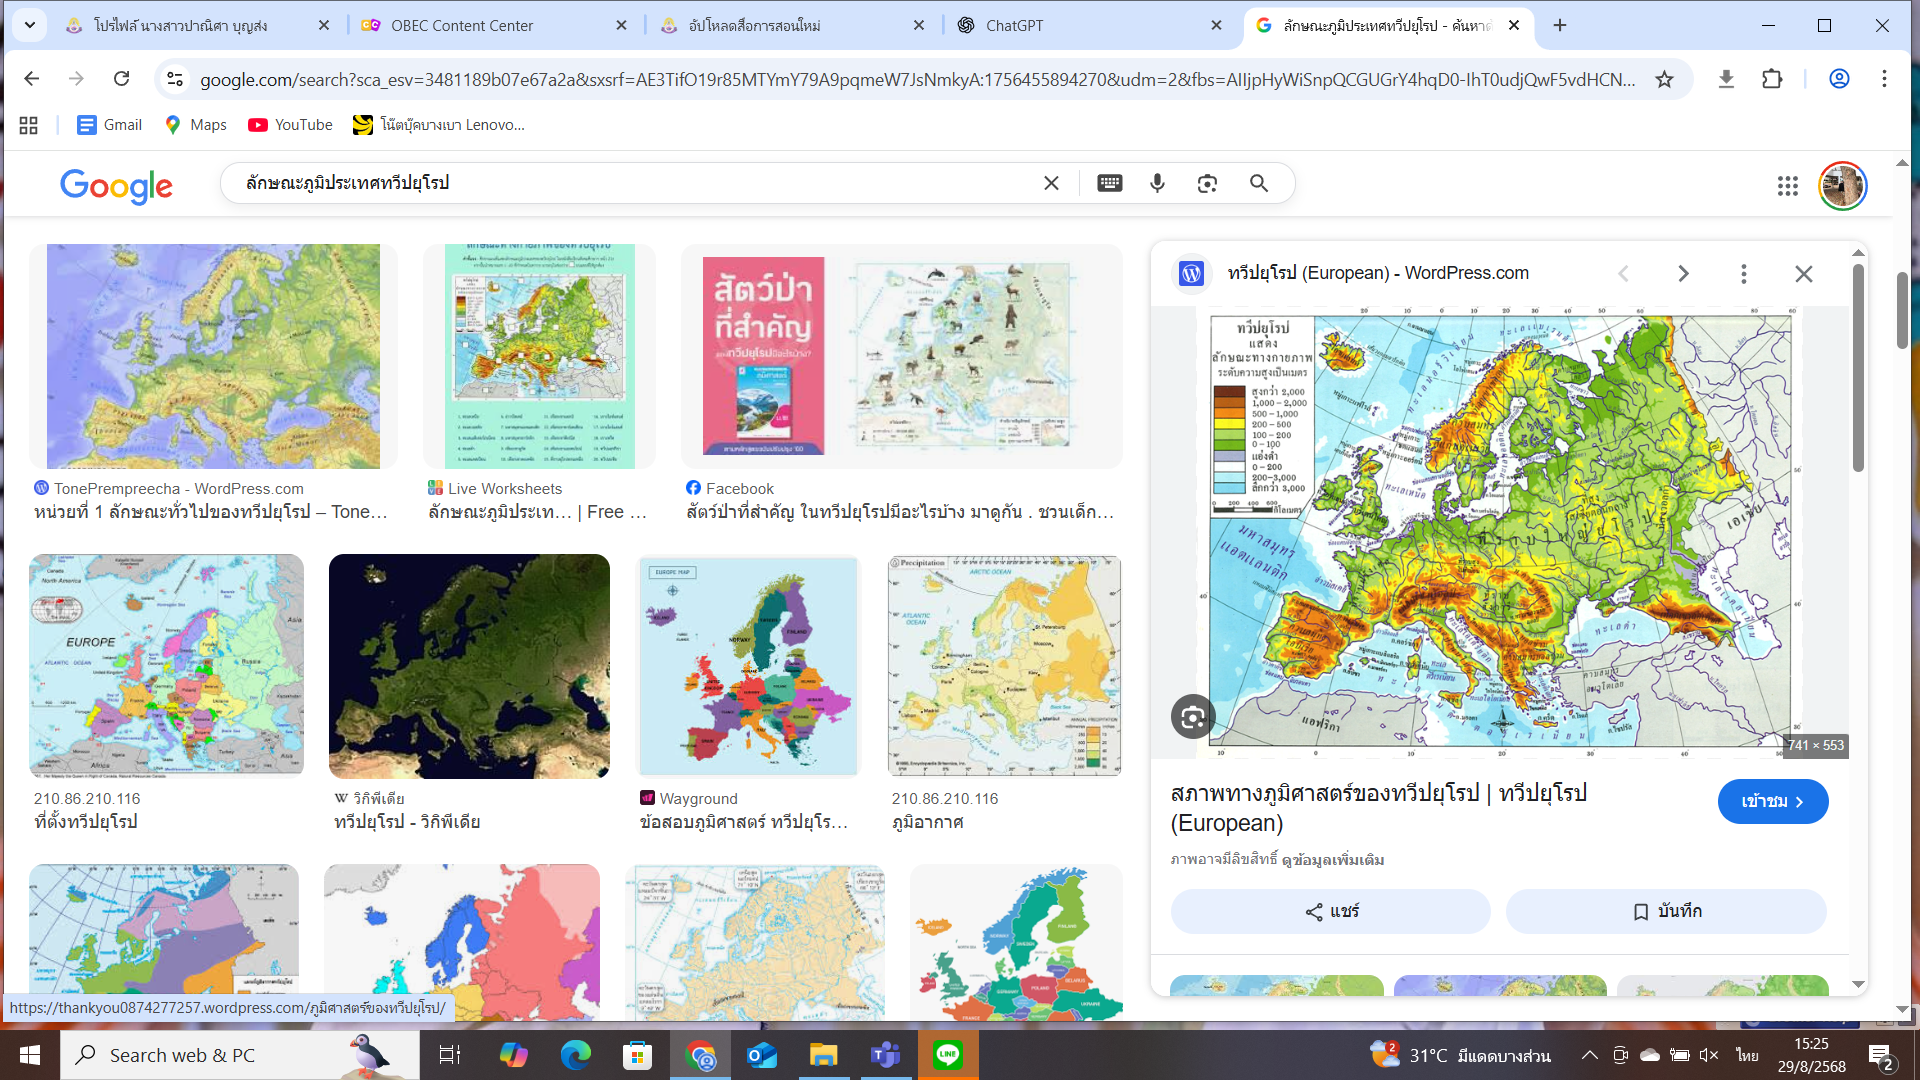Open the on-screen keyboard input tool
The width and height of the screenshot is (1920, 1080).
click(1109, 183)
